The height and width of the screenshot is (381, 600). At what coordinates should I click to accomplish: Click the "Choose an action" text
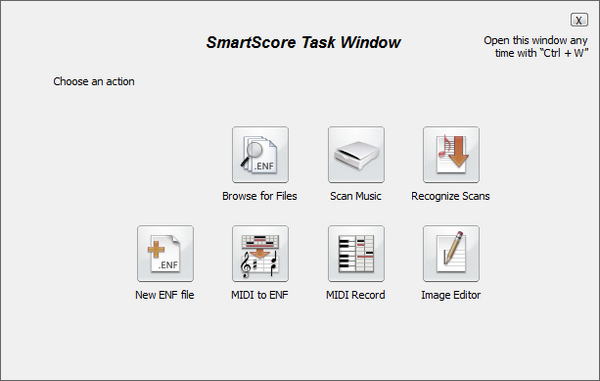(94, 81)
